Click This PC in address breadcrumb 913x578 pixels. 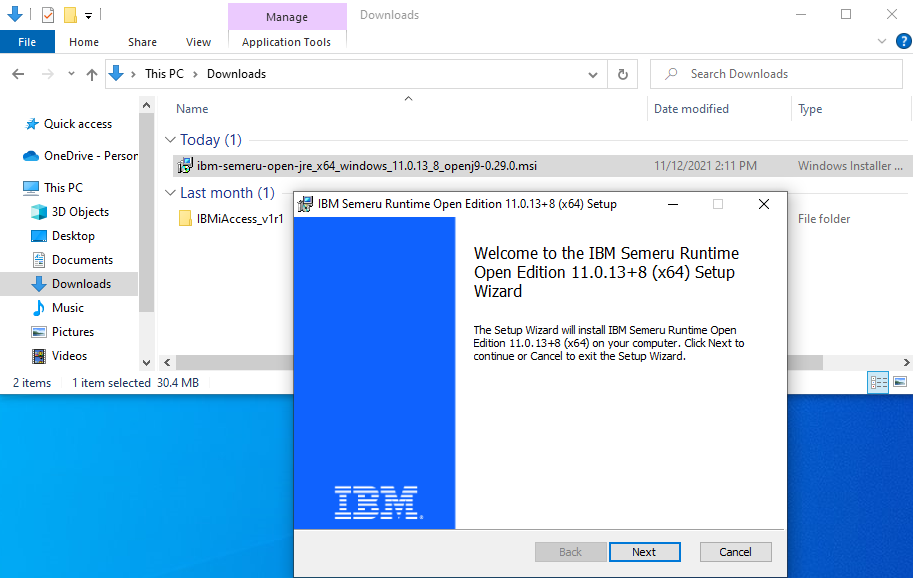tap(164, 74)
